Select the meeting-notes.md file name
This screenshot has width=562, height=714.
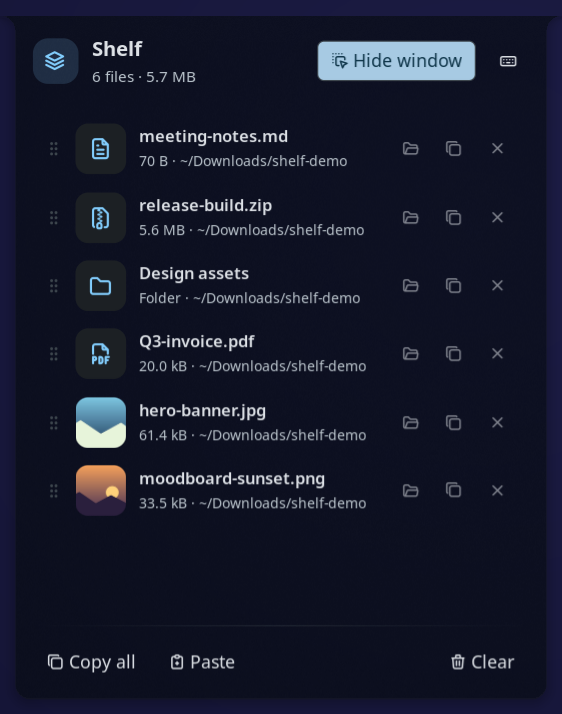(214, 137)
